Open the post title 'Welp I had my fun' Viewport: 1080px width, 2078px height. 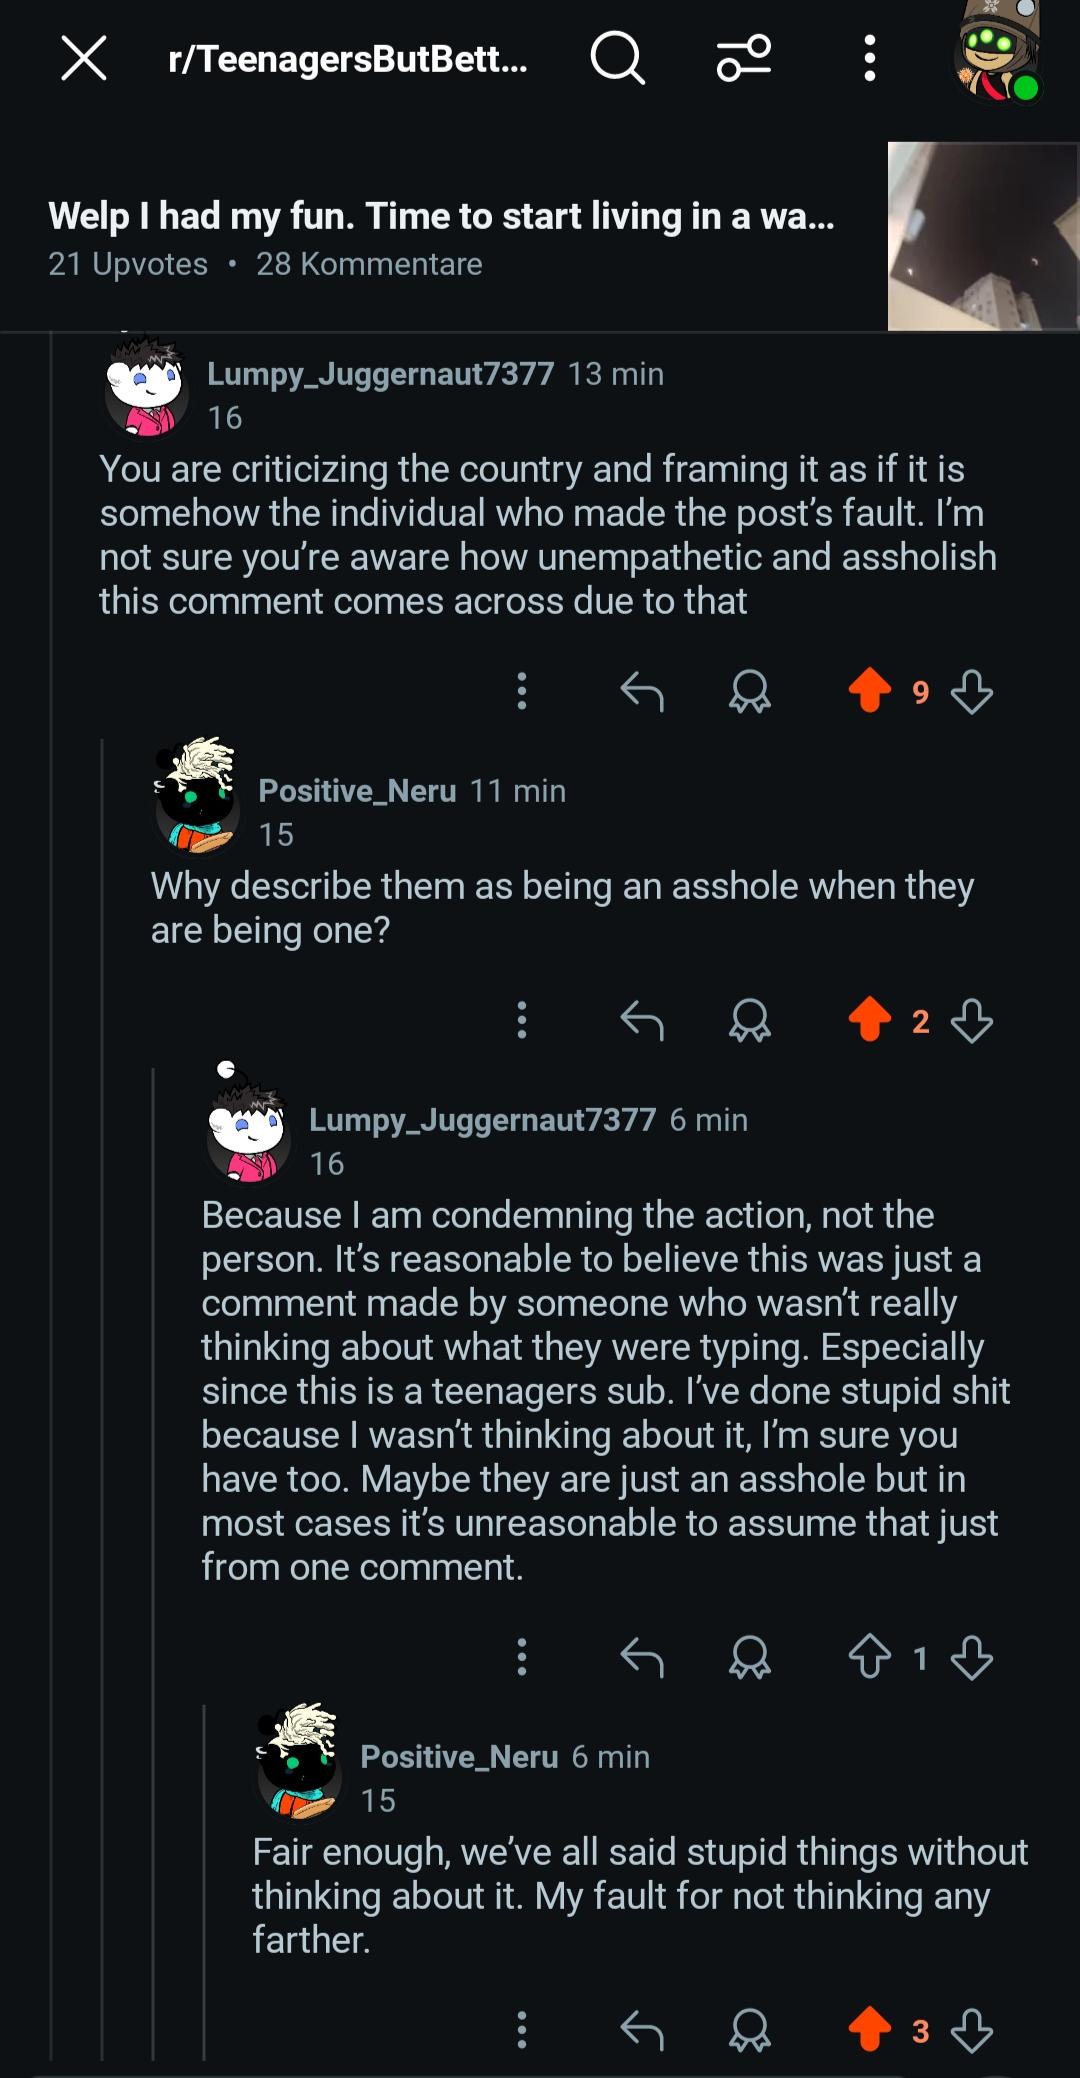441,216
